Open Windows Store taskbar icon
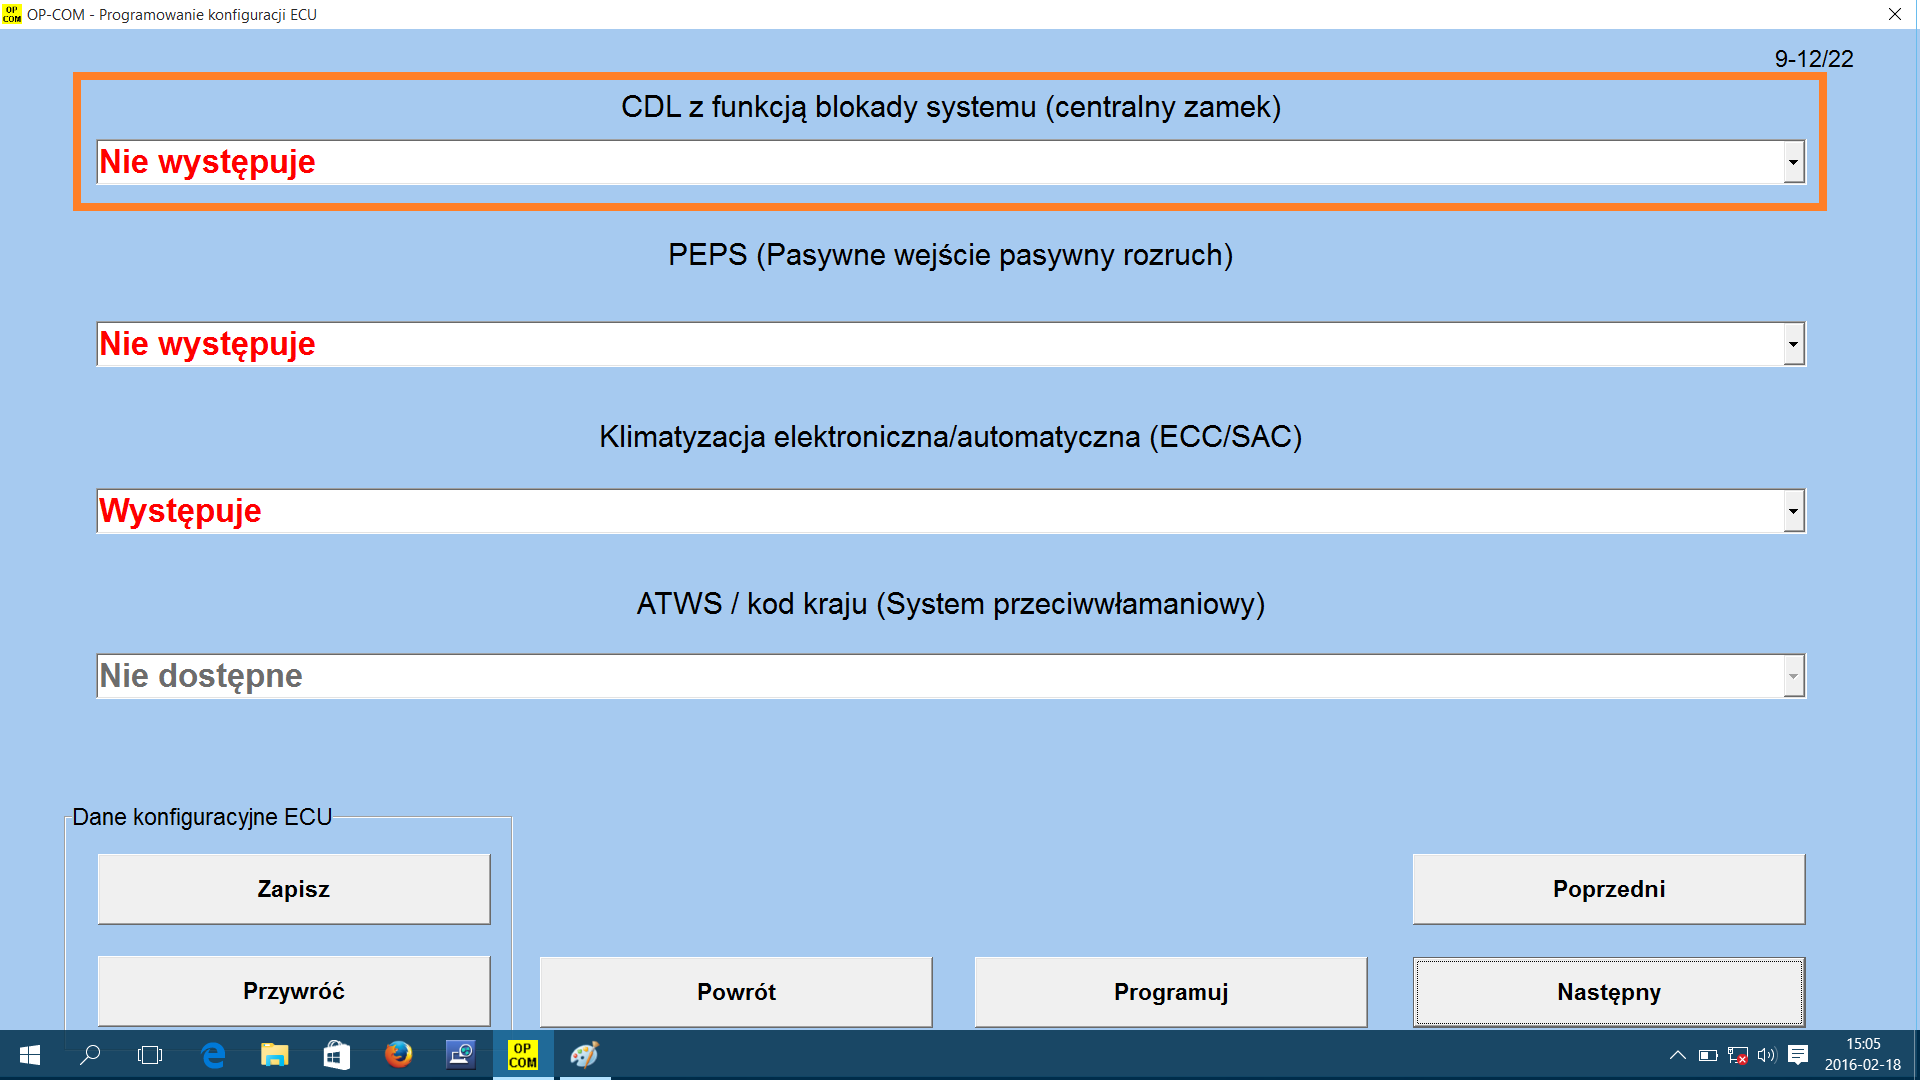Image resolution: width=1920 pixels, height=1080 pixels. tap(336, 1055)
